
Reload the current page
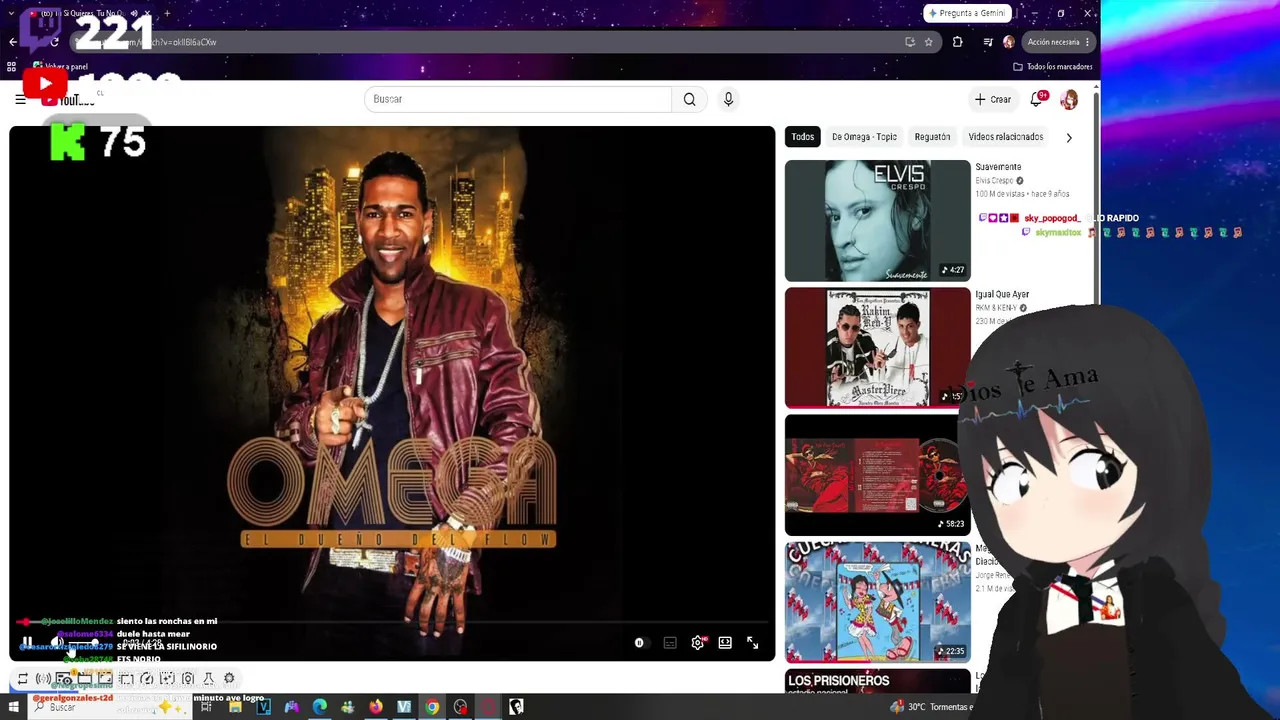pyautogui.click(x=55, y=42)
